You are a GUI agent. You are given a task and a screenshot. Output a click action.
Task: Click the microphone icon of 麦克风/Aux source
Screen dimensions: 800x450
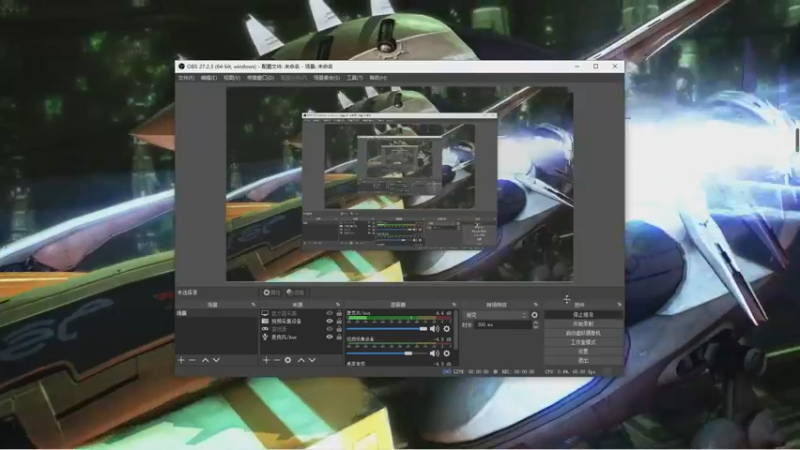pos(265,337)
